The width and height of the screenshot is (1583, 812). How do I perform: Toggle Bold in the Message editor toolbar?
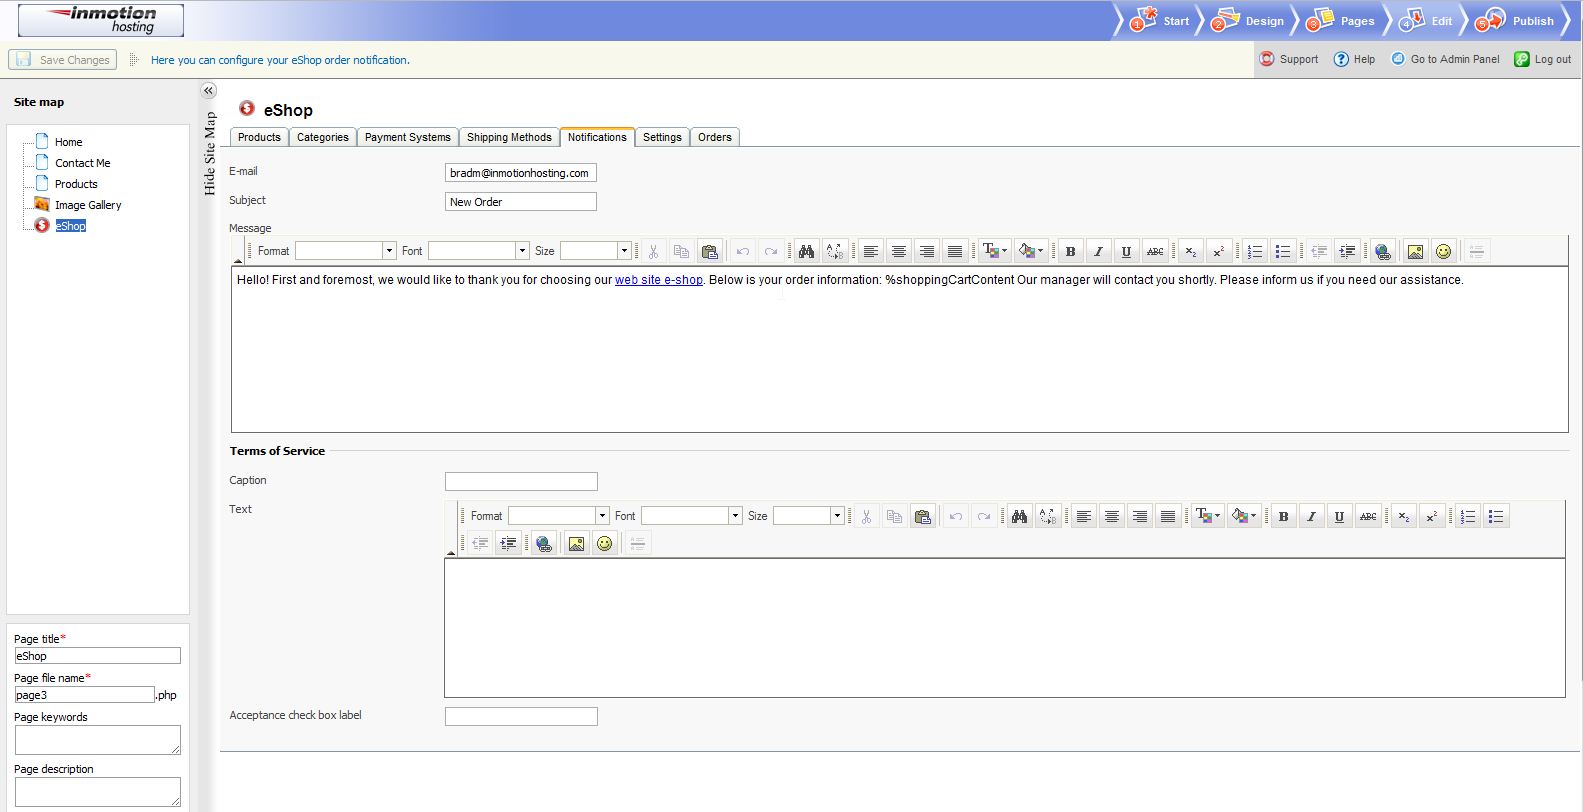(x=1070, y=251)
